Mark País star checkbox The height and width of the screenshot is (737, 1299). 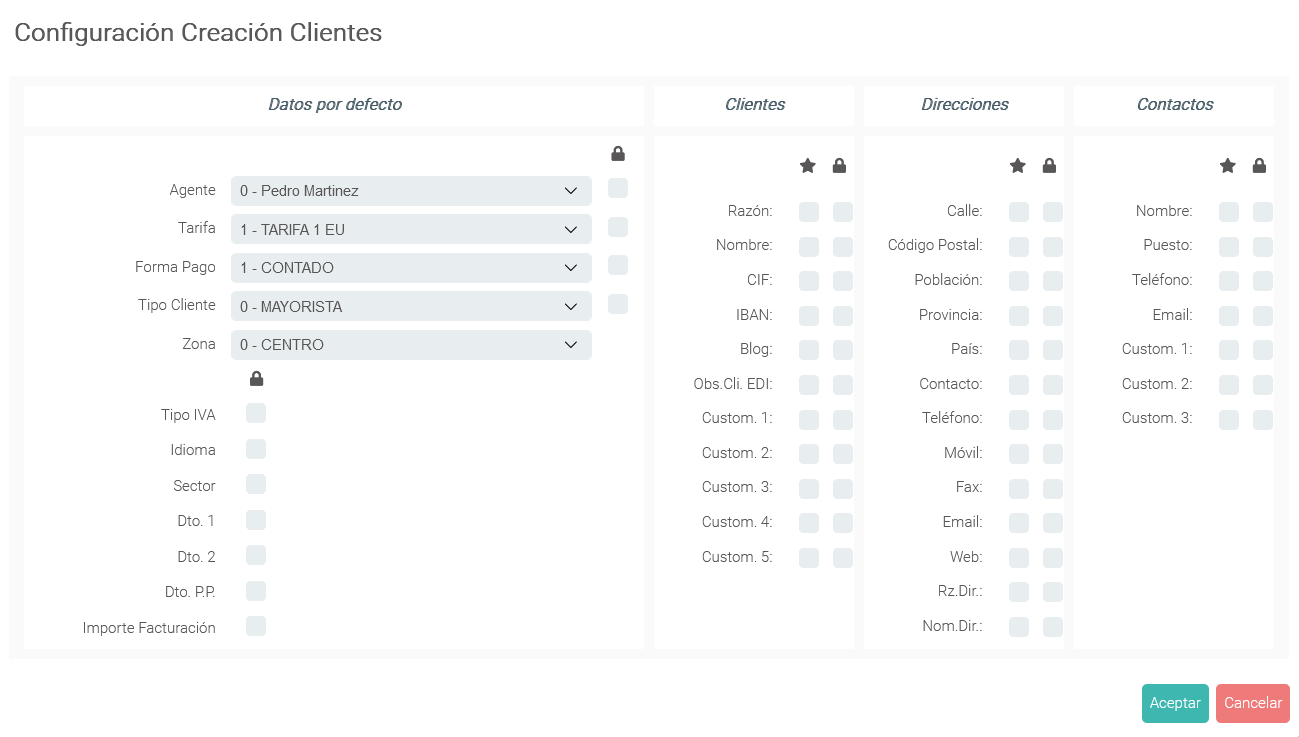(x=1019, y=350)
